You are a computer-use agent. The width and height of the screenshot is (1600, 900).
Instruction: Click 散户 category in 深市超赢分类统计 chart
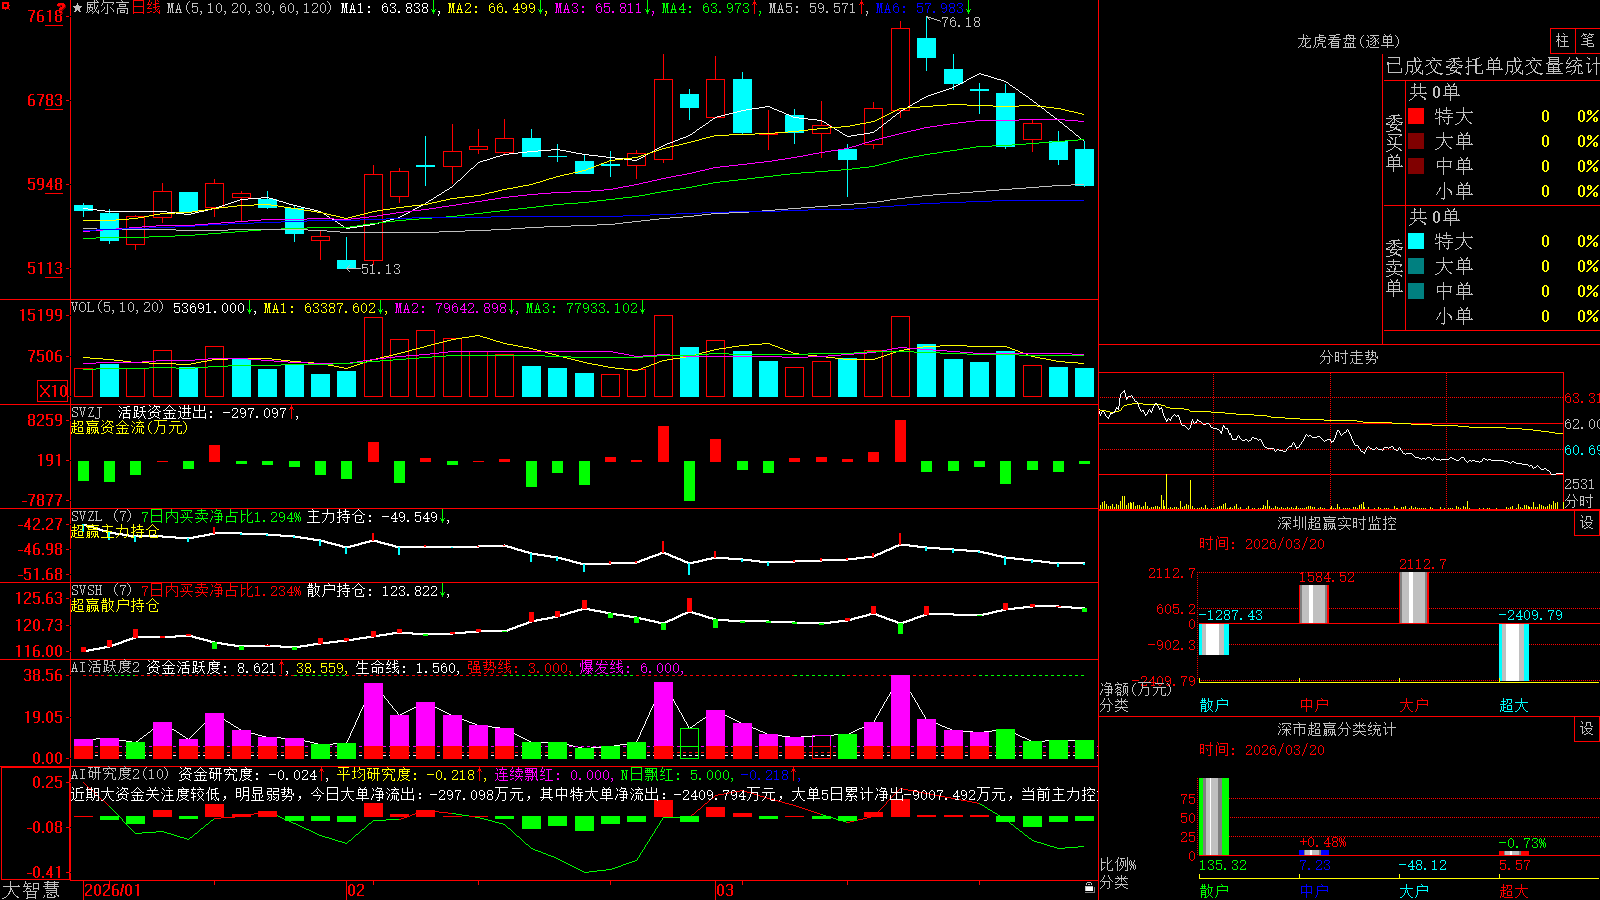(x=1214, y=890)
